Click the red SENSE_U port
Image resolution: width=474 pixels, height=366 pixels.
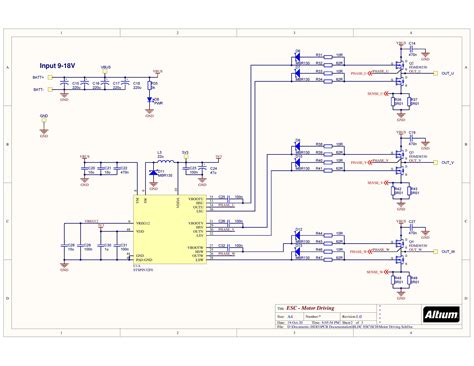click(x=378, y=94)
